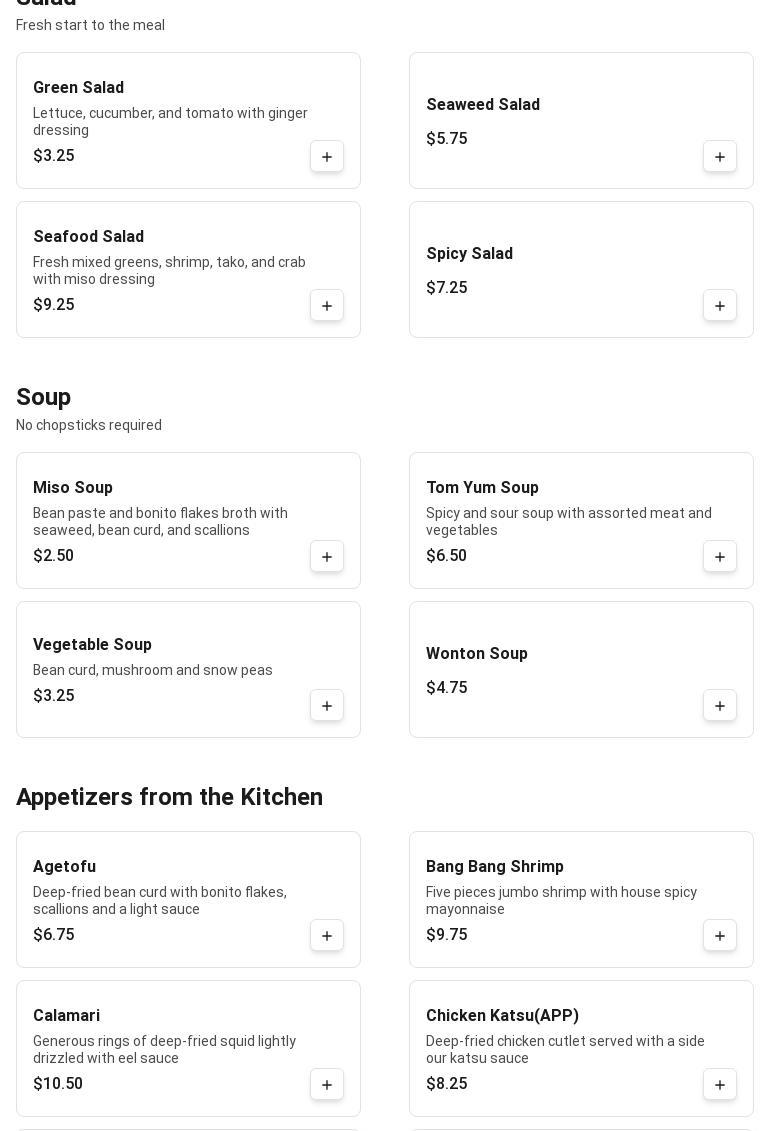
Task: Open the Green Salad item title
Action: 78,88
